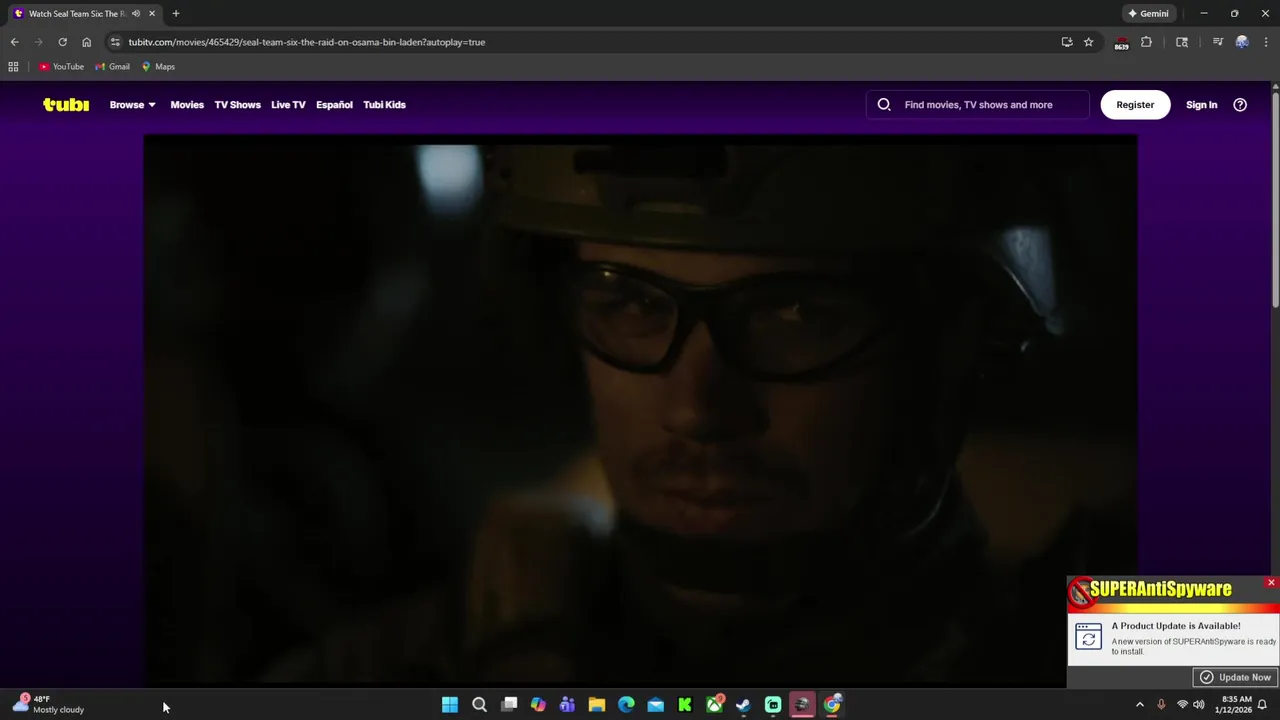Open the Windows Start menu
The image size is (1280, 720).
[x=450, y=705]
